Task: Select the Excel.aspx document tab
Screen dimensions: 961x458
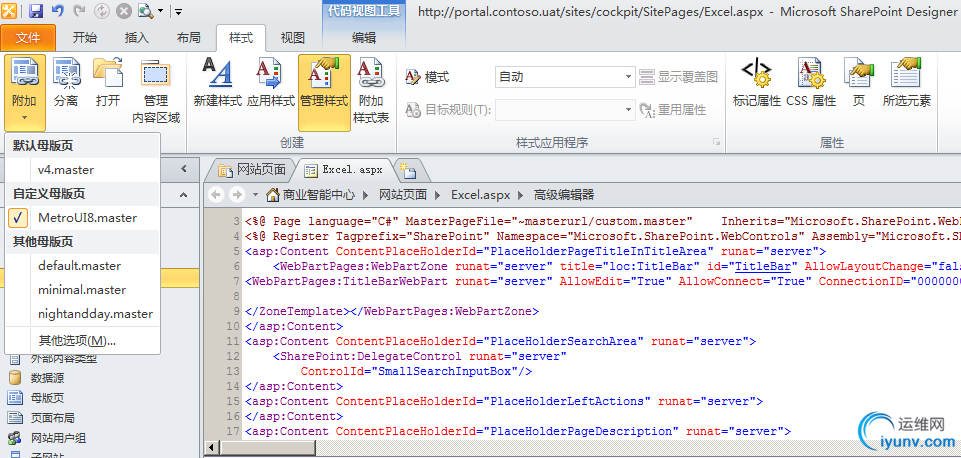Action: pyautogui.click(x=344, y=170)
